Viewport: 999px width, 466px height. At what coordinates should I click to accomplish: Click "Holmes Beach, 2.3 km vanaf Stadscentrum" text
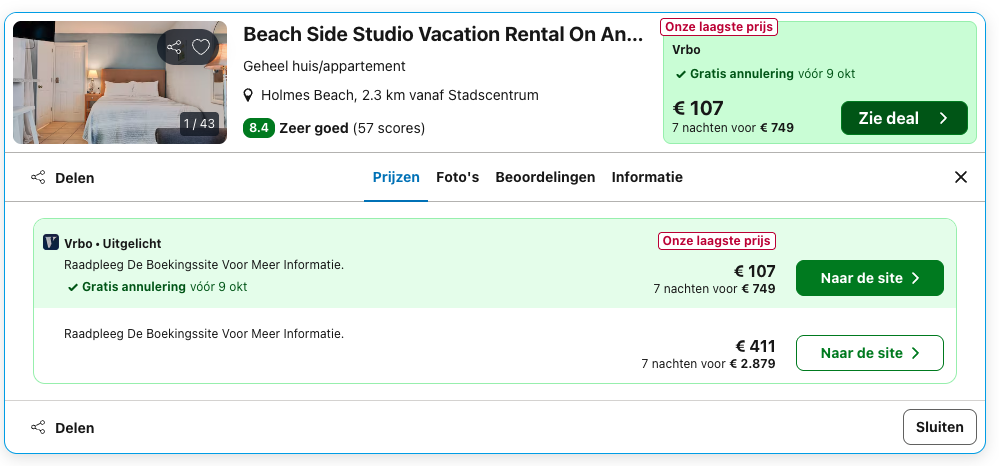399,96
